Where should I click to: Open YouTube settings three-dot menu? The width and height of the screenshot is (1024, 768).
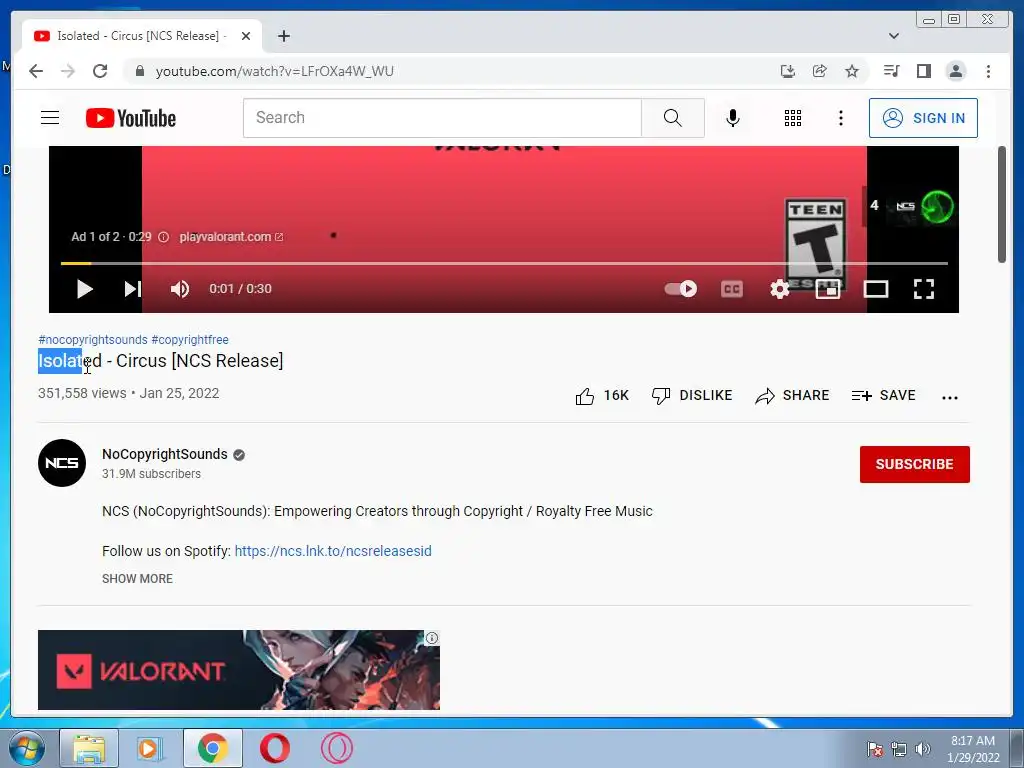(840, 118)
